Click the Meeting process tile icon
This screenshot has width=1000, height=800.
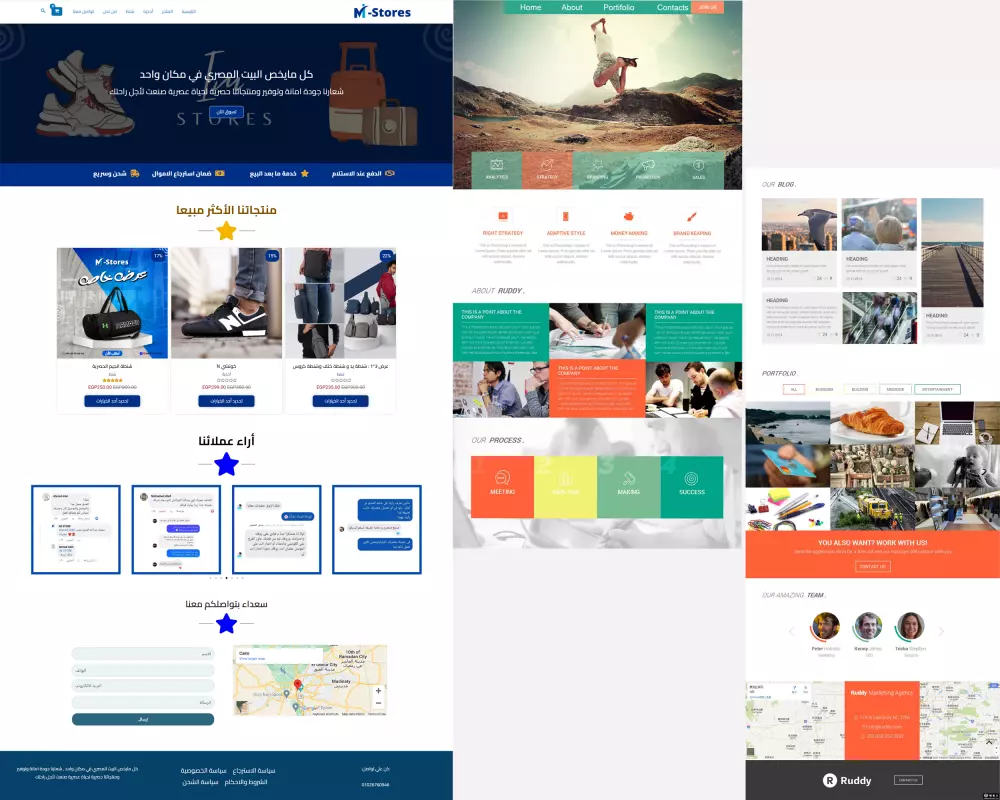pyautogui.click(x=502, y=478)
